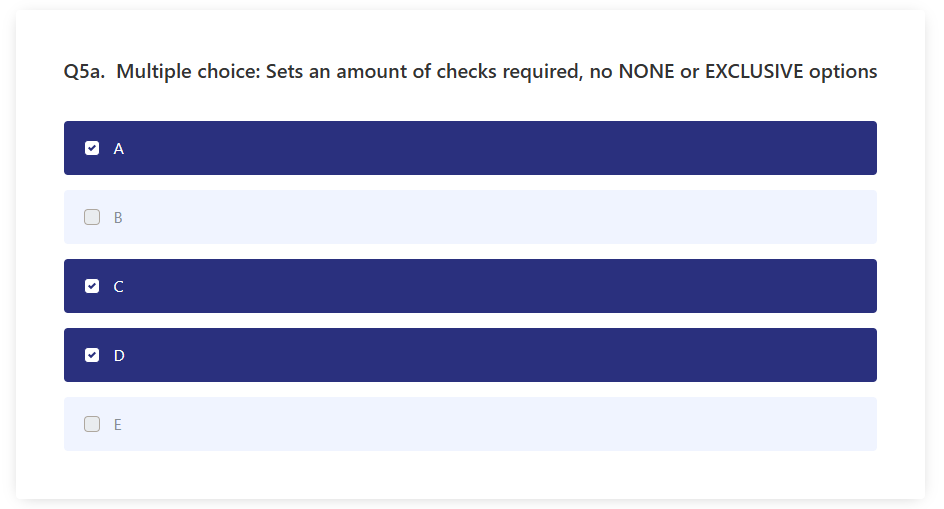Viewport: 944px width, 509px height.
Task: Click the dark blue row of option C
Action: pyautogui.click(x=470, y=286)
